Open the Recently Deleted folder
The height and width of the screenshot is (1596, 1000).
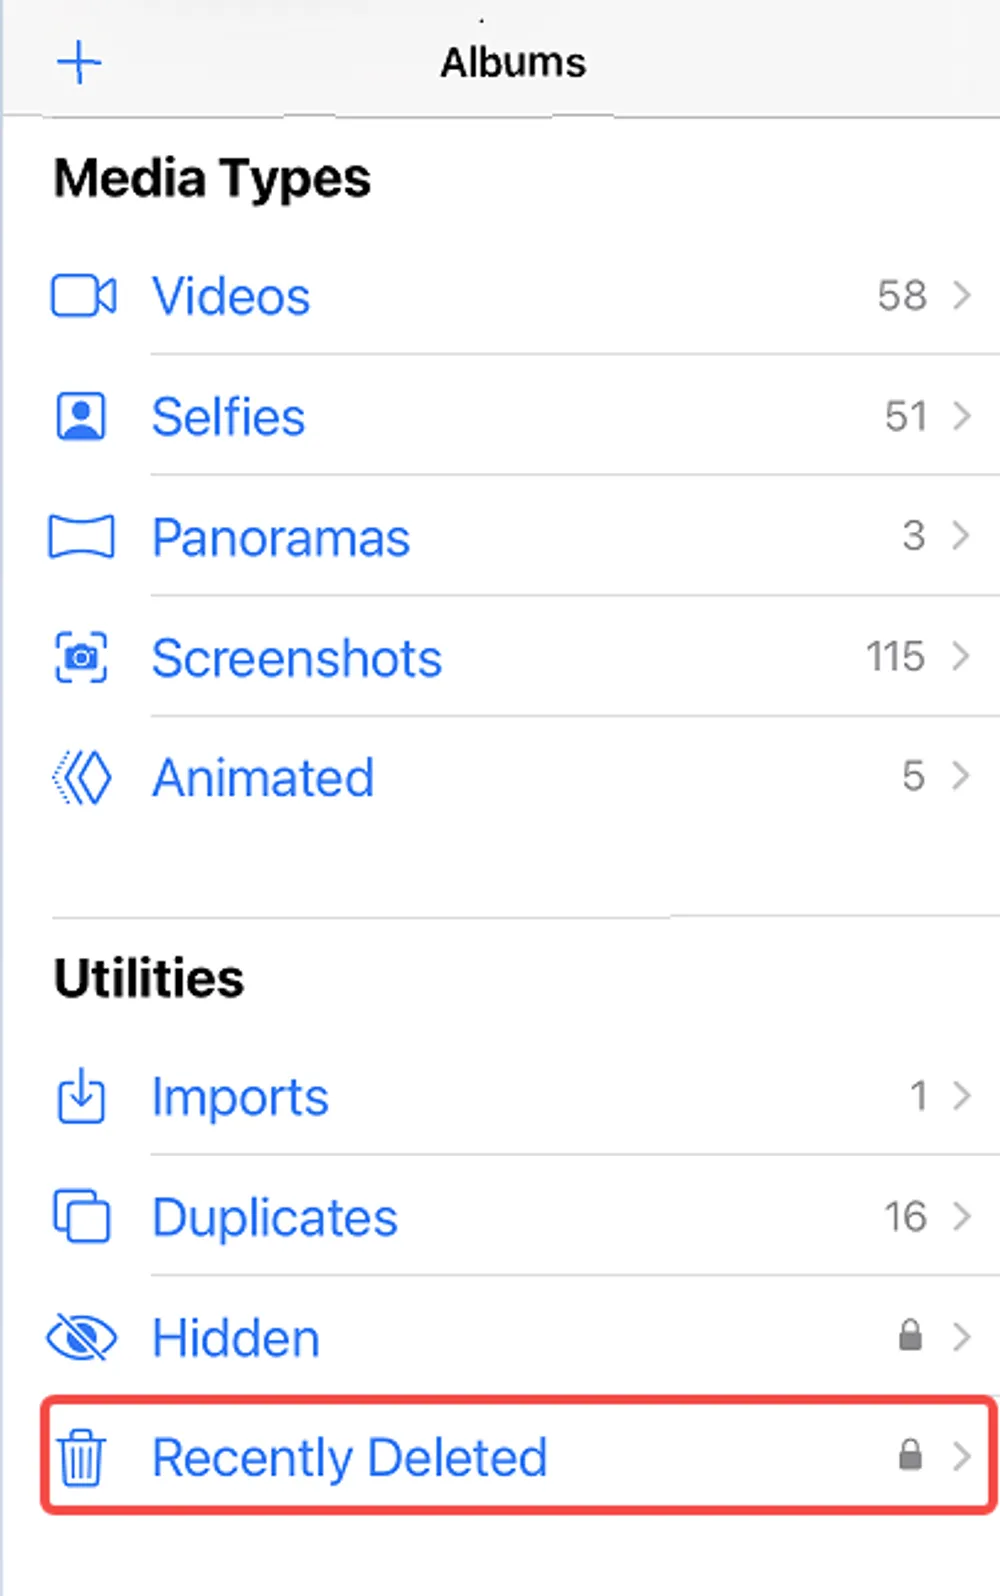point(520,1456)
